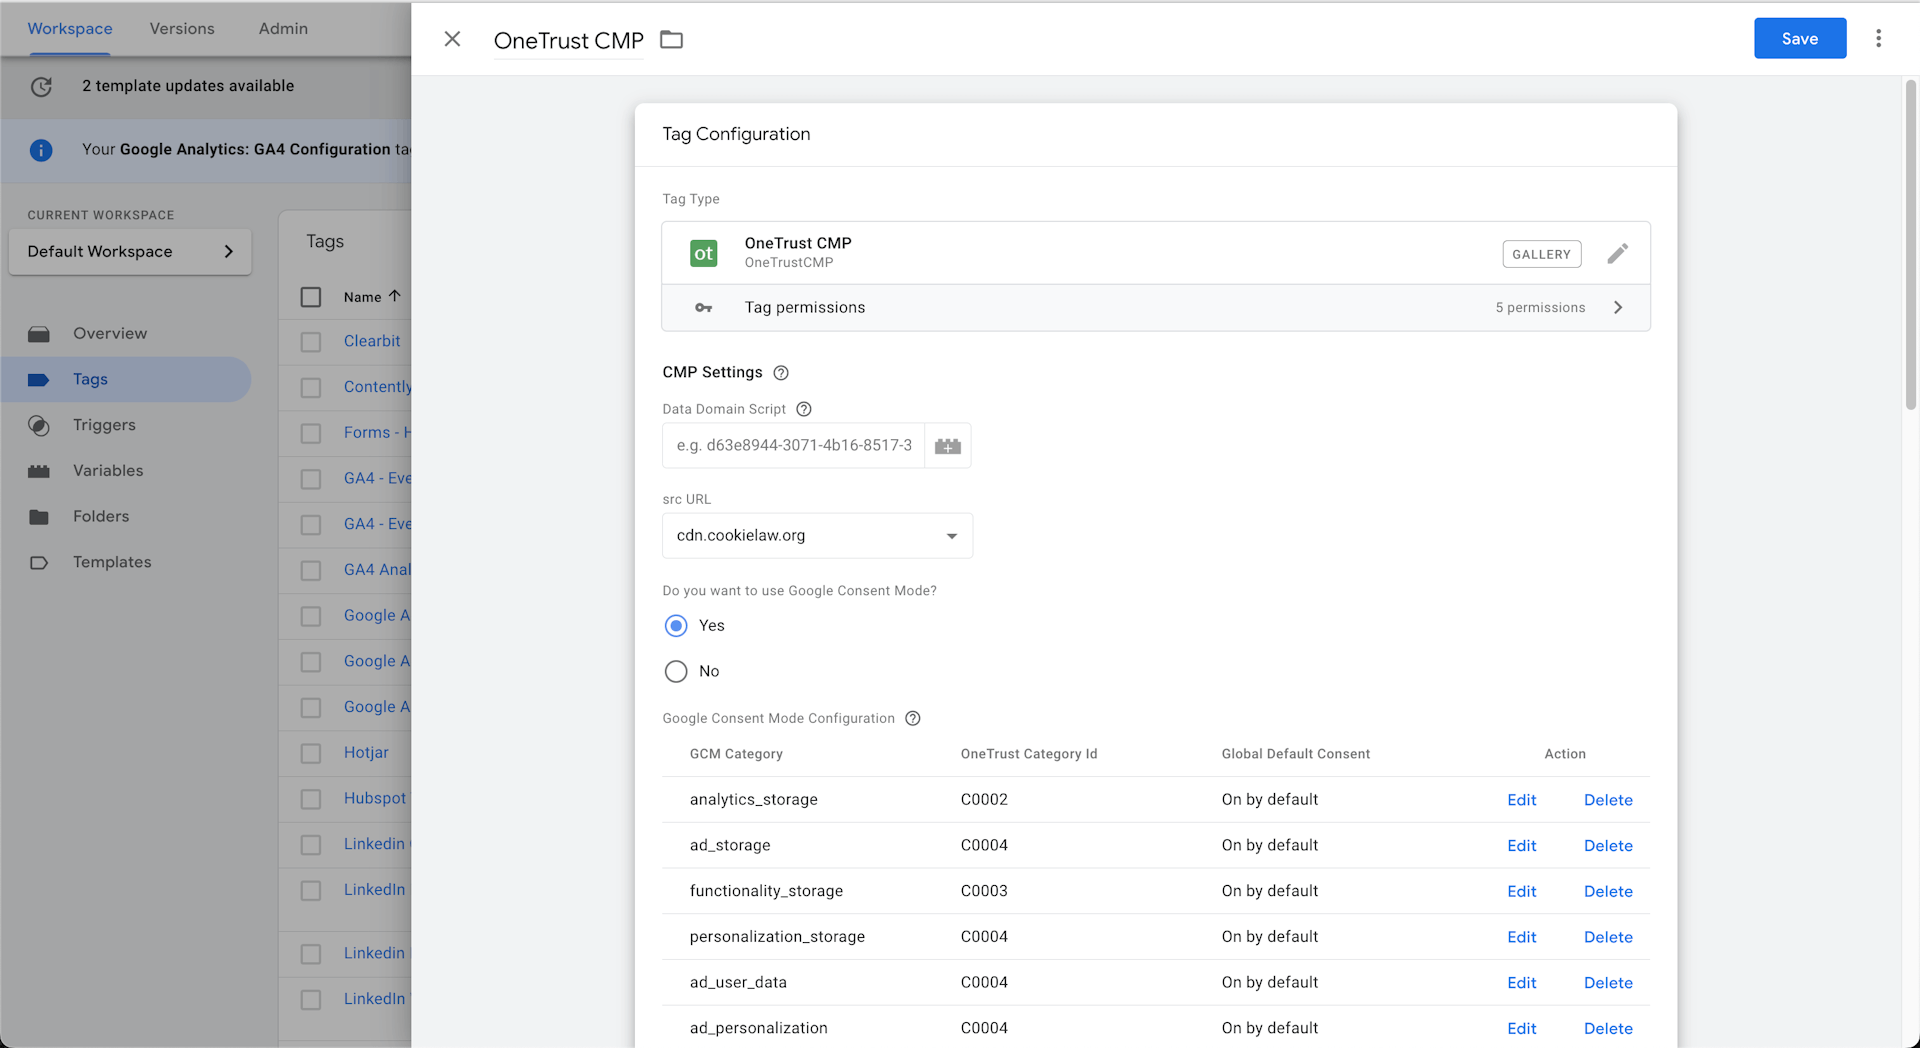Click the key icon beside Tag permissions
Screen dimensions: 1920x1048
[x=703, y=308]
